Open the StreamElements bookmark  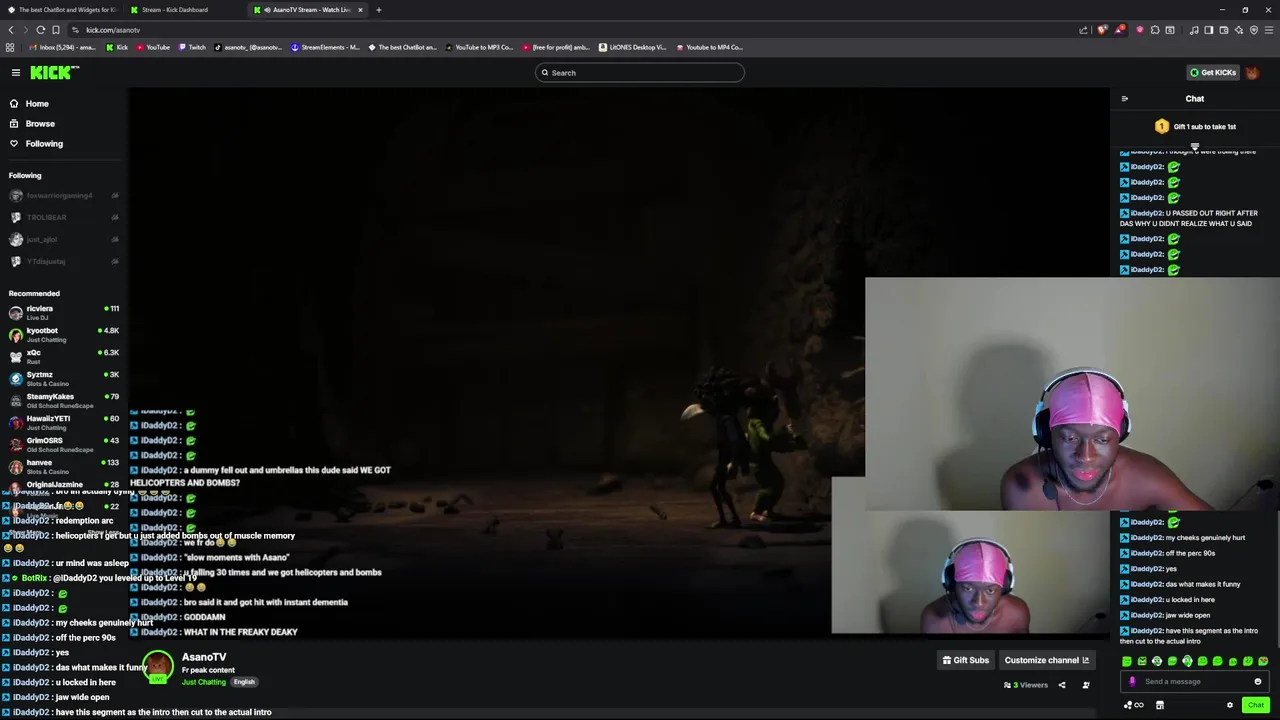tap(325, 47)
